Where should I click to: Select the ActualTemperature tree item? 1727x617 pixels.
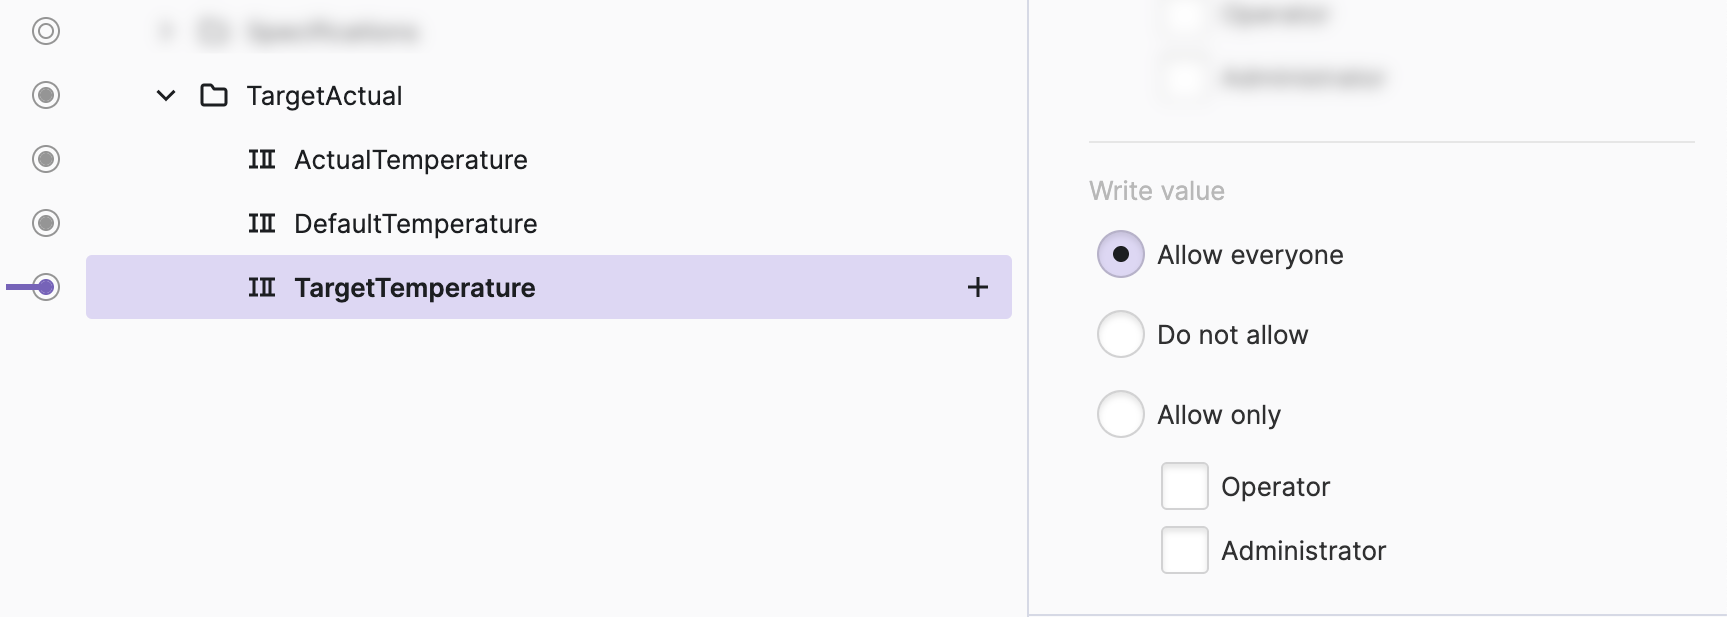coord(410,160)
